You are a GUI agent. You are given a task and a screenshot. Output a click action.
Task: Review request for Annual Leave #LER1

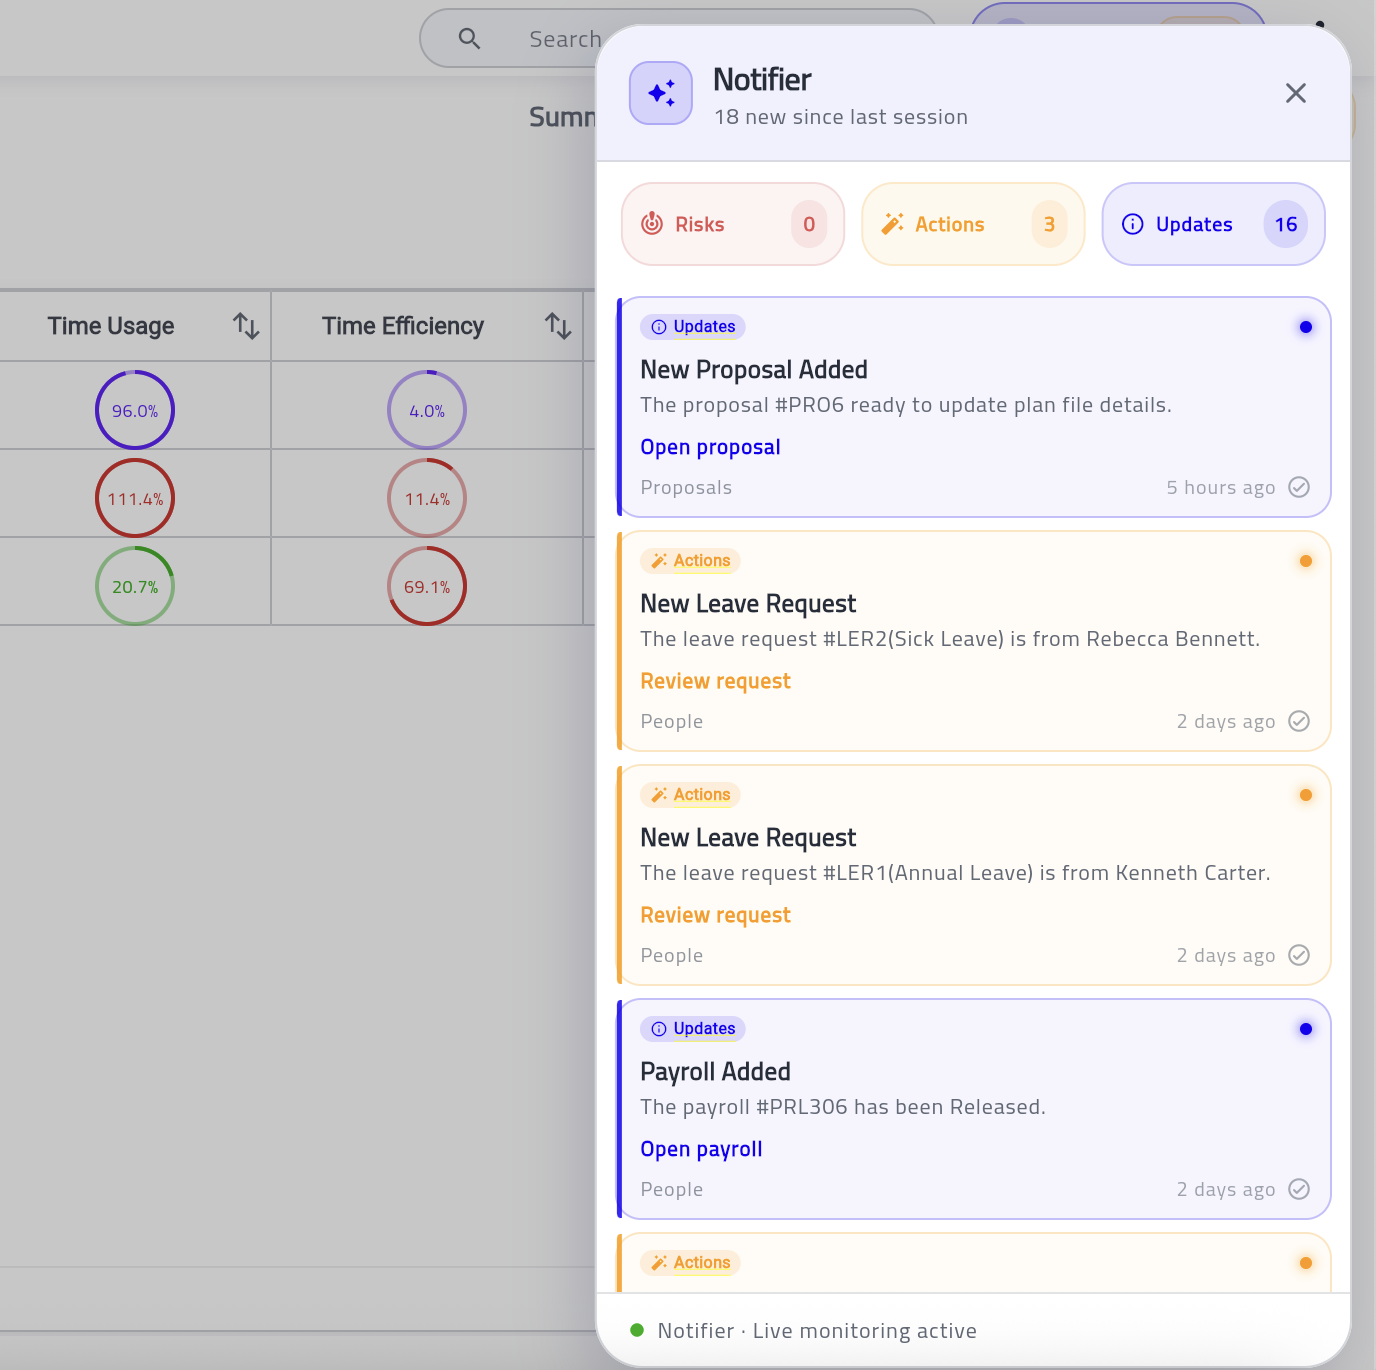coord(715,915)
